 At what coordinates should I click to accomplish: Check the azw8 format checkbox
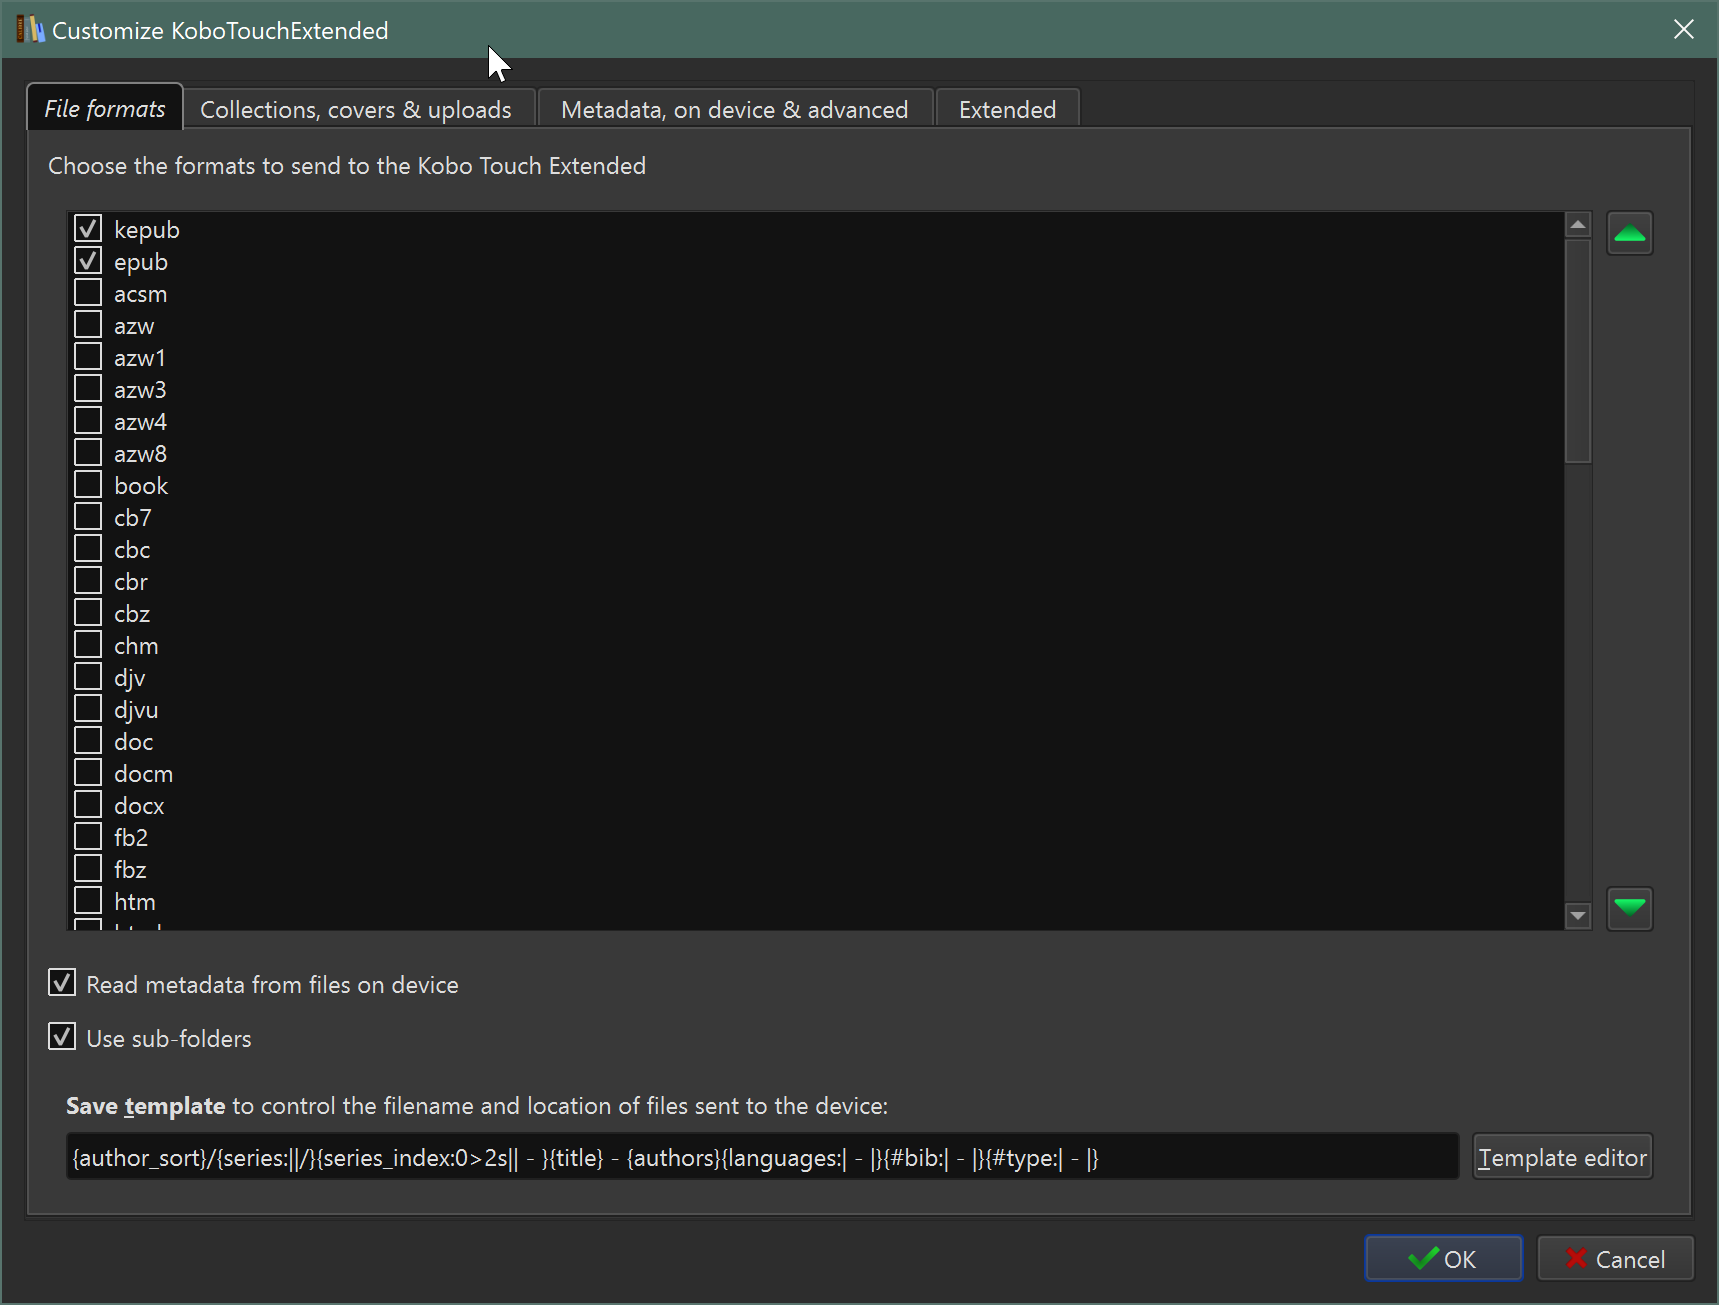pyautogui.click(x=88, y=453)
